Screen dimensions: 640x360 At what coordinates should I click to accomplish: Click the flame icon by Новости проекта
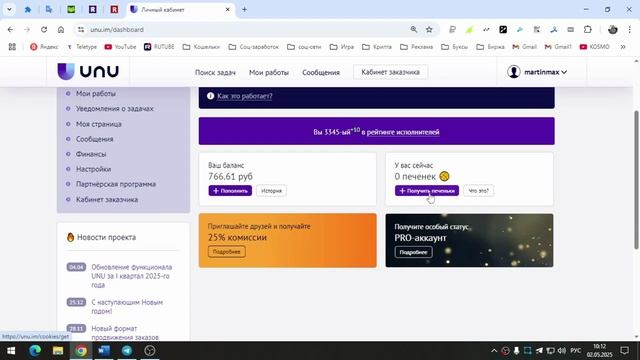(x=70, y=237)
